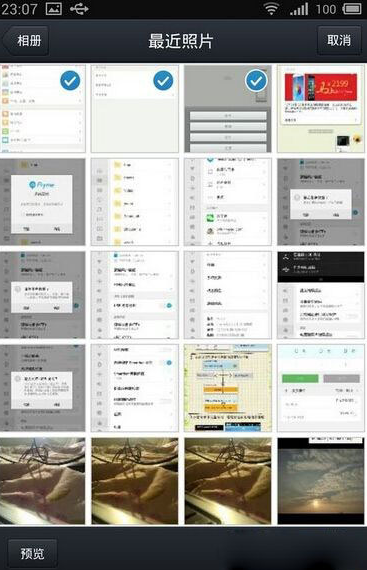
Task: Select the sunset sky photo thumbnail
Action: point(321,481)
